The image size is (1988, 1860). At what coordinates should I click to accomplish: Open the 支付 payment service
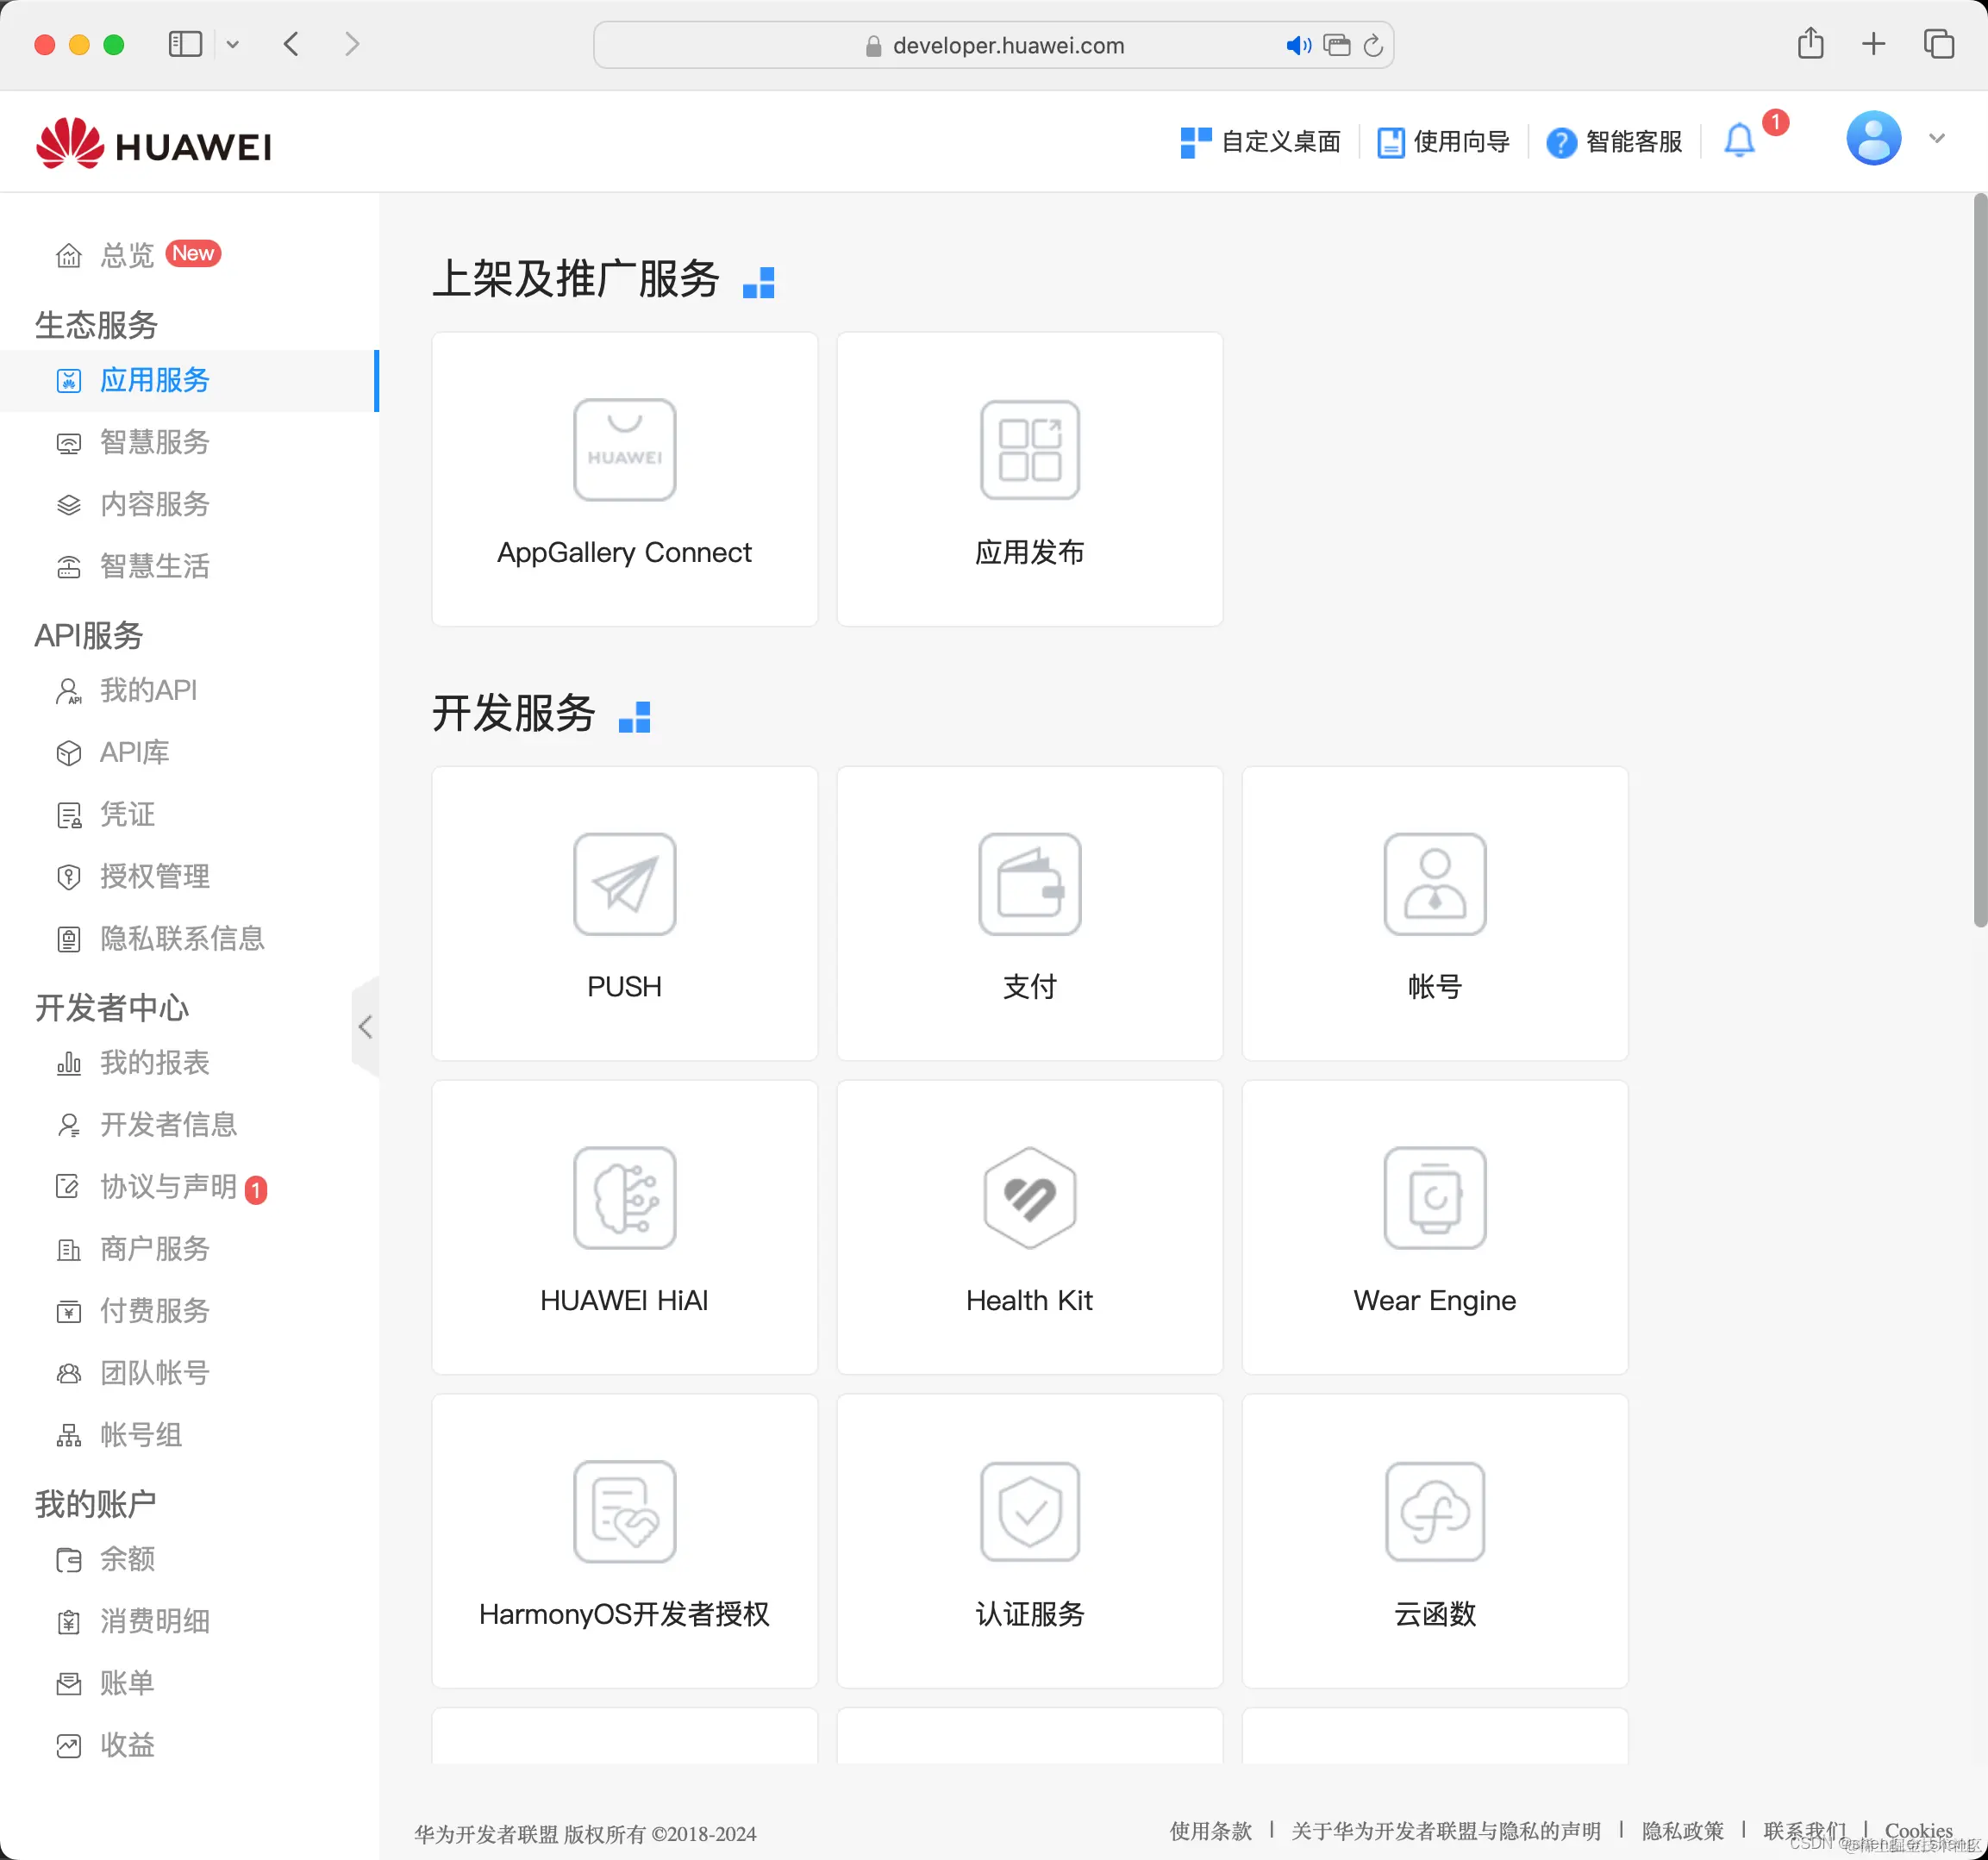point(1029,913)
